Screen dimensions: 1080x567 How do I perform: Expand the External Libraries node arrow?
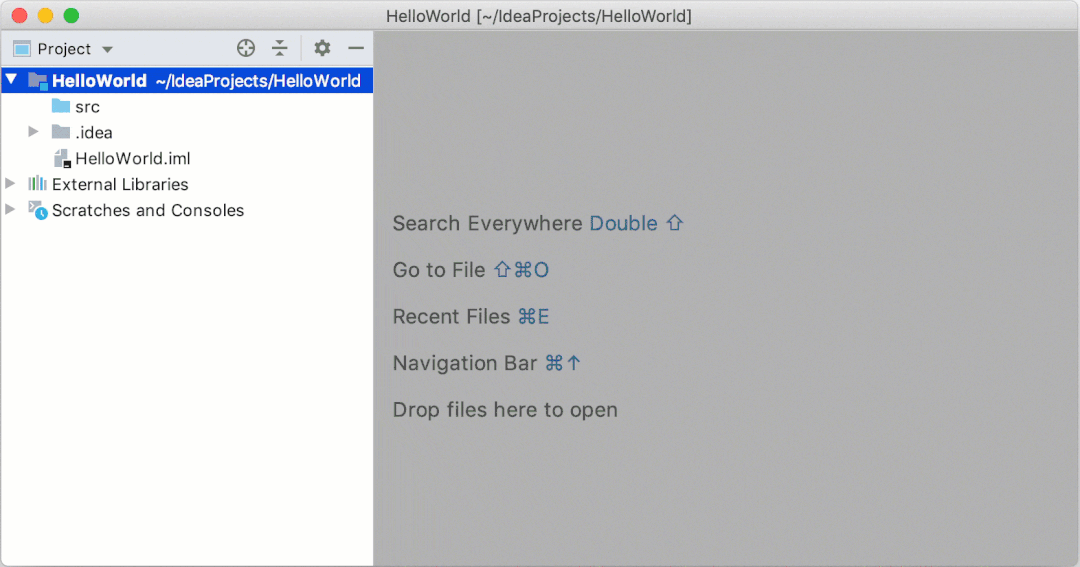[10, 183]
